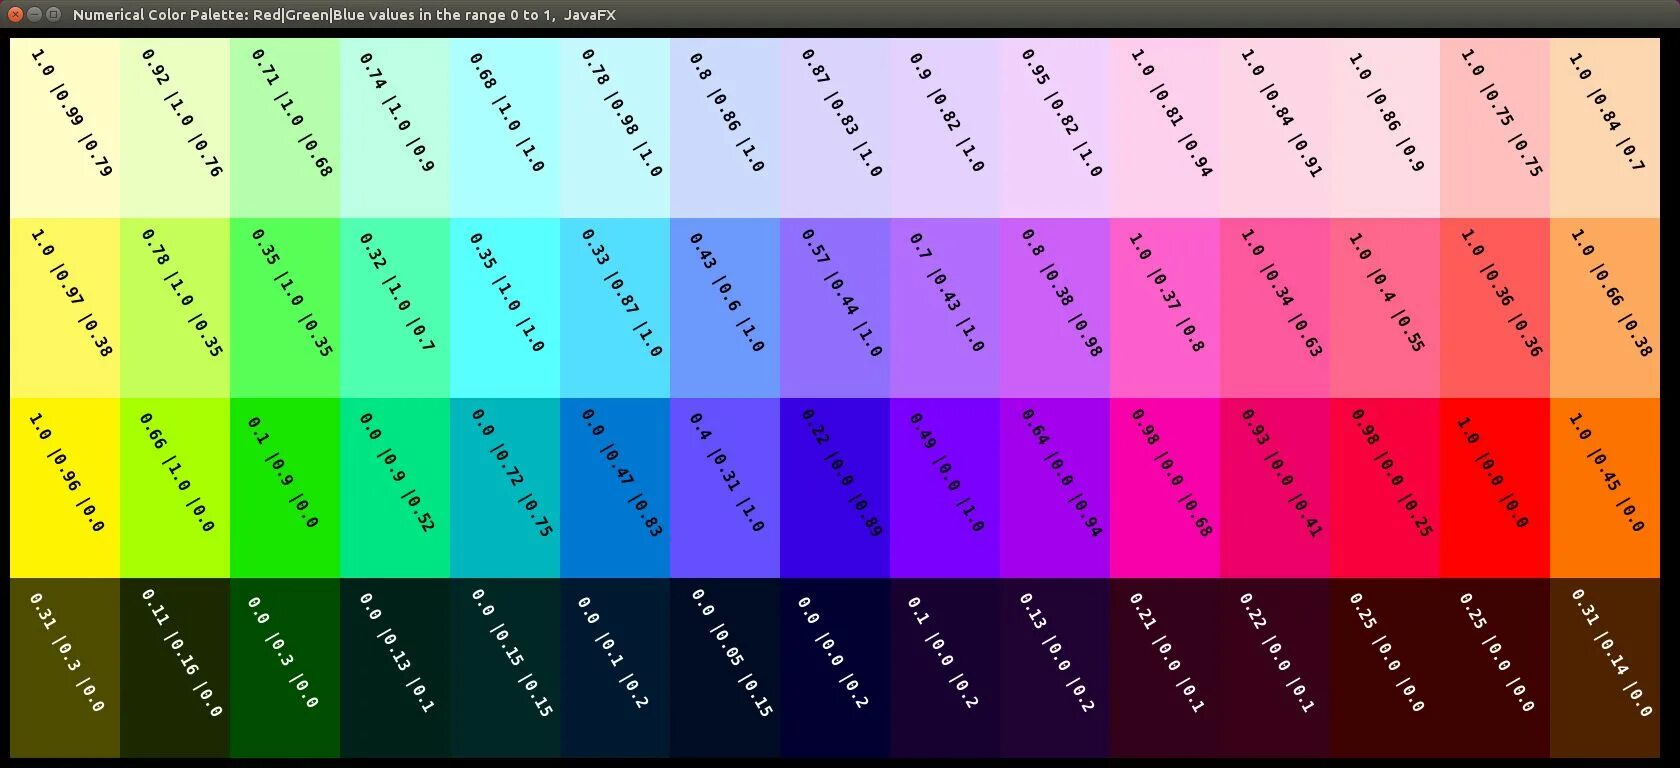The height and width of the screenshot is (768, 1680).
Task: Click swatch 1.0 |0.84 |0.7
Action: [1605, 128]
